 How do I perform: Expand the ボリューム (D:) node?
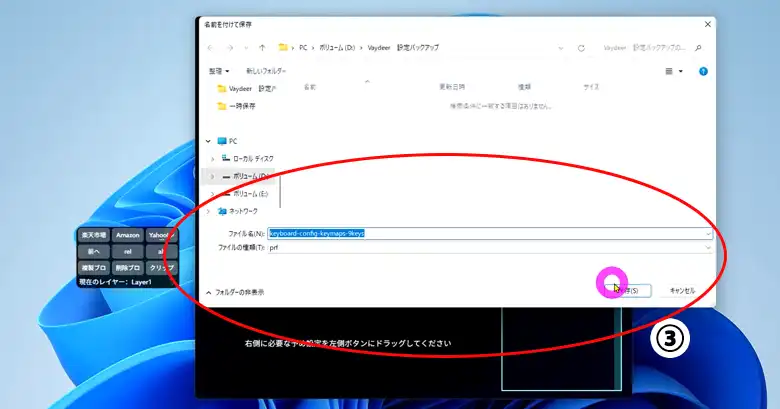point(212,176)
